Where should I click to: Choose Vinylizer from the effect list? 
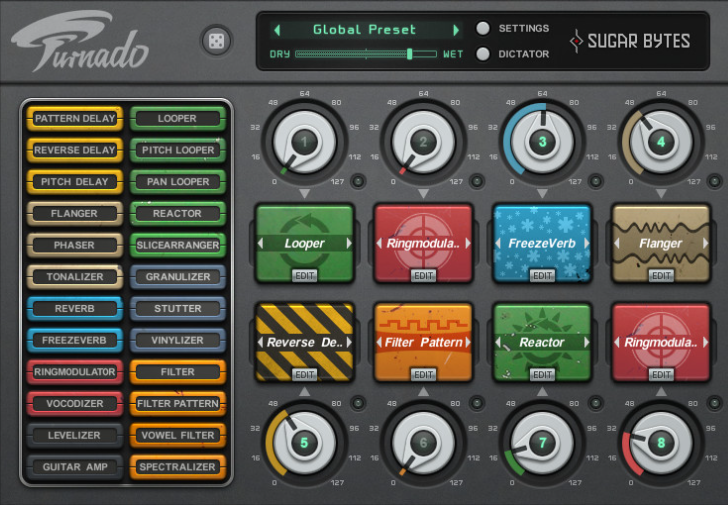pos(178,340)
